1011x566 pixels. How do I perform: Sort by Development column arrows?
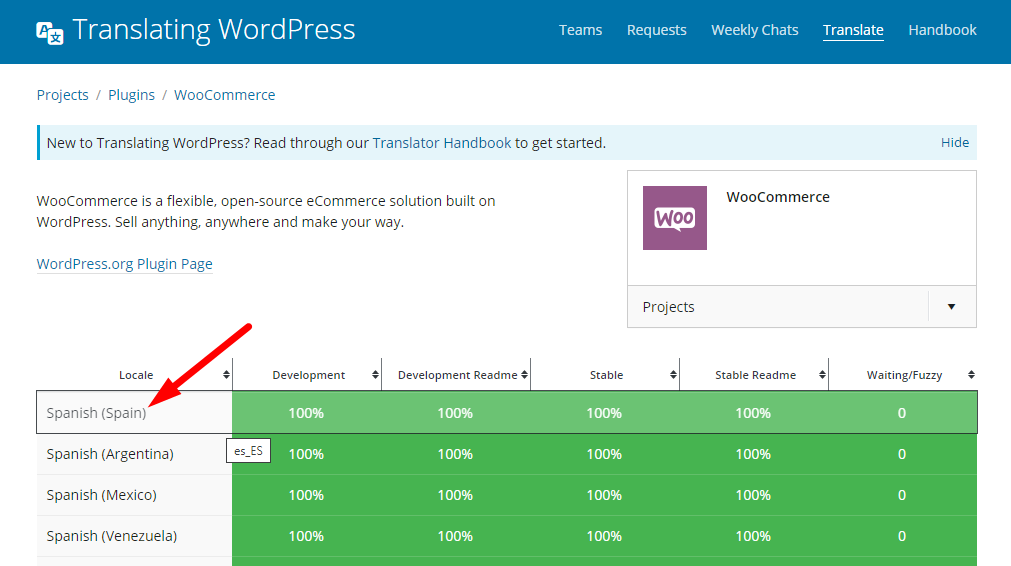[375, 375]
